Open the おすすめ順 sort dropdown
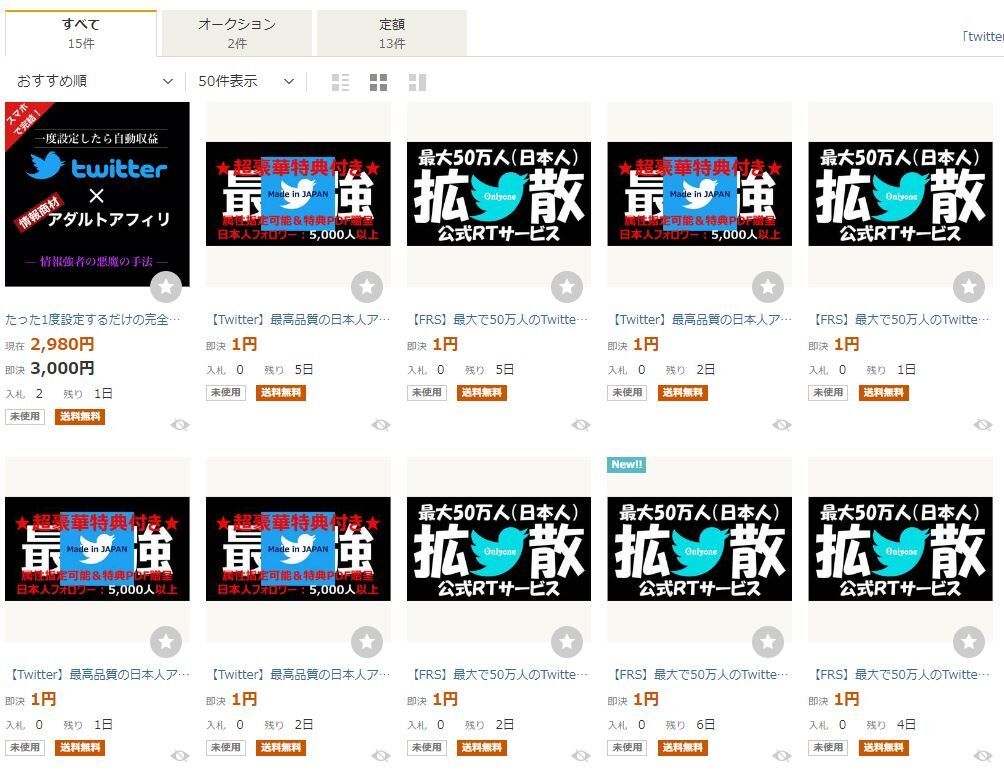1004x782 pixels. (95, 81)
